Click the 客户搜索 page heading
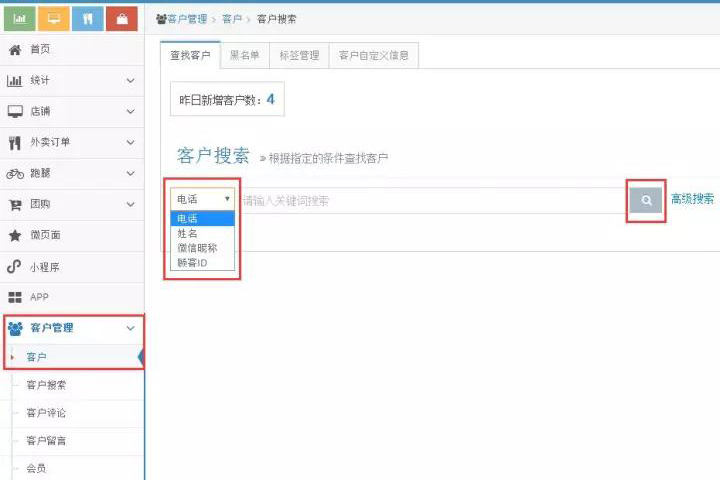Screen dimensions: 720x480 click(214, 156)
